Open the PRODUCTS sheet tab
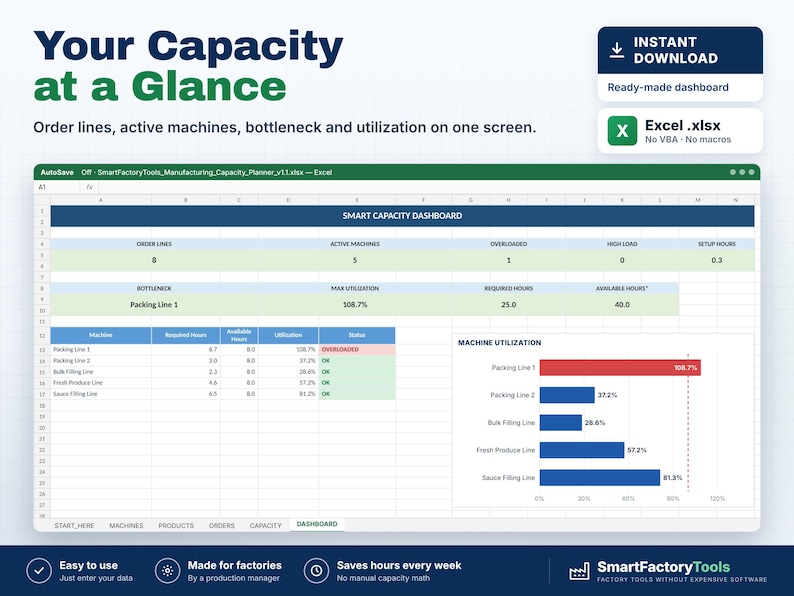The width and height of the screenshot is (794, 596). click(x=176, y=526)
